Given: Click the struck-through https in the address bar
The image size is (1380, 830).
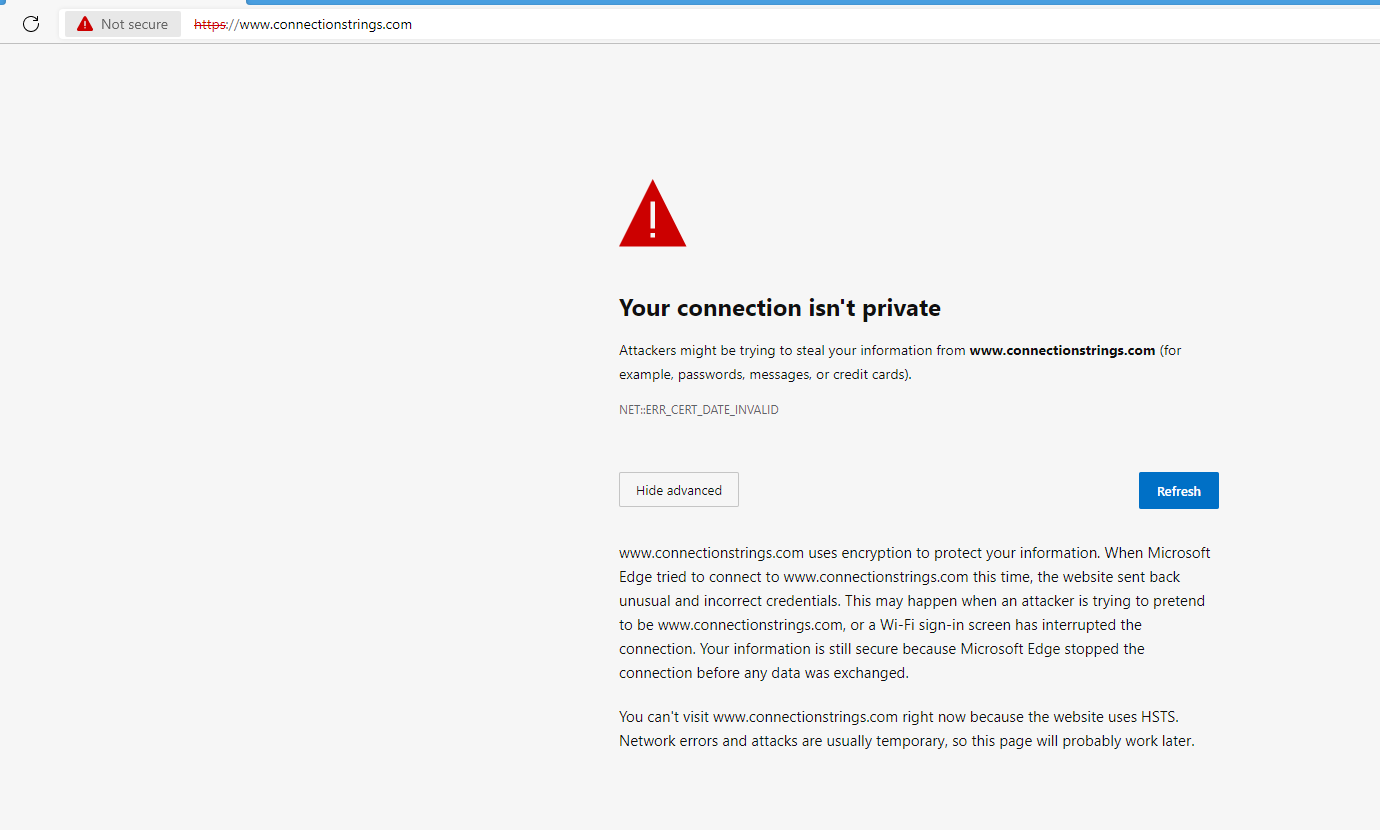Looking at the screenshot, I should (x=211, y=24).
